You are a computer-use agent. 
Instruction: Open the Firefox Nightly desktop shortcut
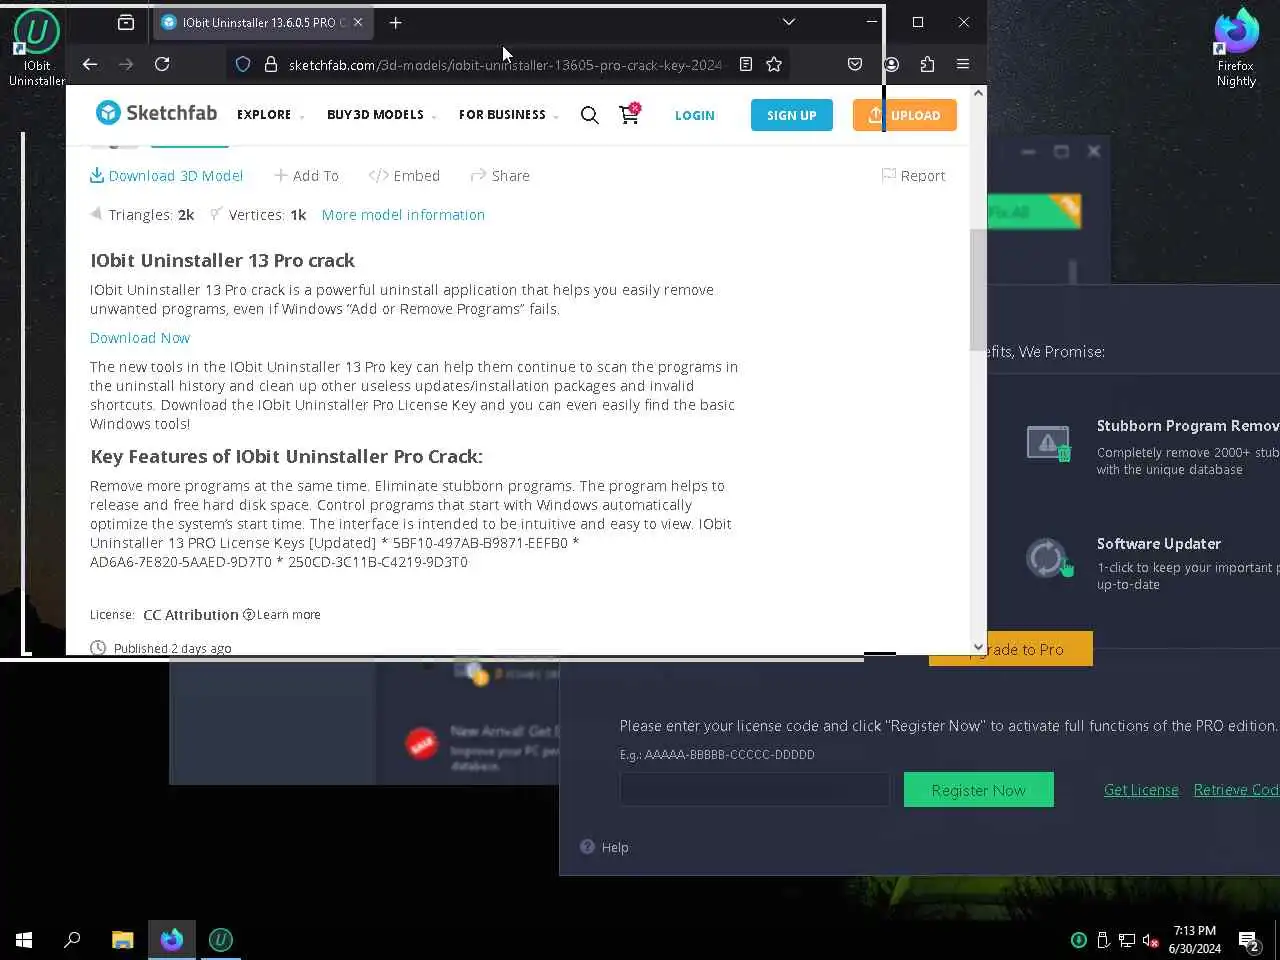click(1236, 47)
